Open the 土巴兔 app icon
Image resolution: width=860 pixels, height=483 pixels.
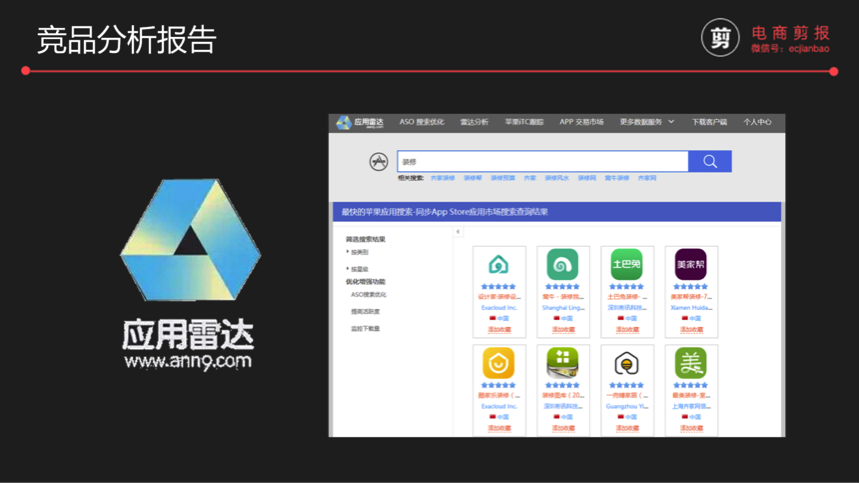click(x=626, y=265)
